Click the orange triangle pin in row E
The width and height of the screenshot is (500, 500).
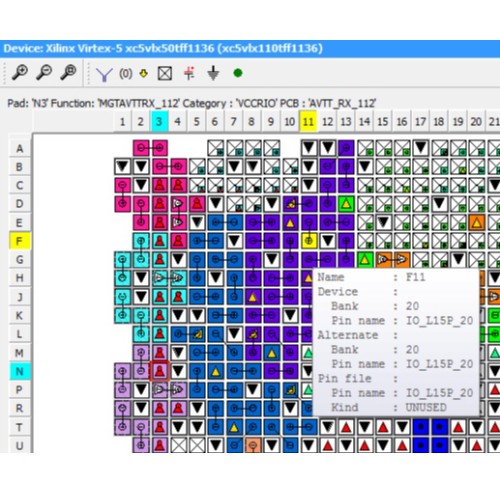coord(477,222)
